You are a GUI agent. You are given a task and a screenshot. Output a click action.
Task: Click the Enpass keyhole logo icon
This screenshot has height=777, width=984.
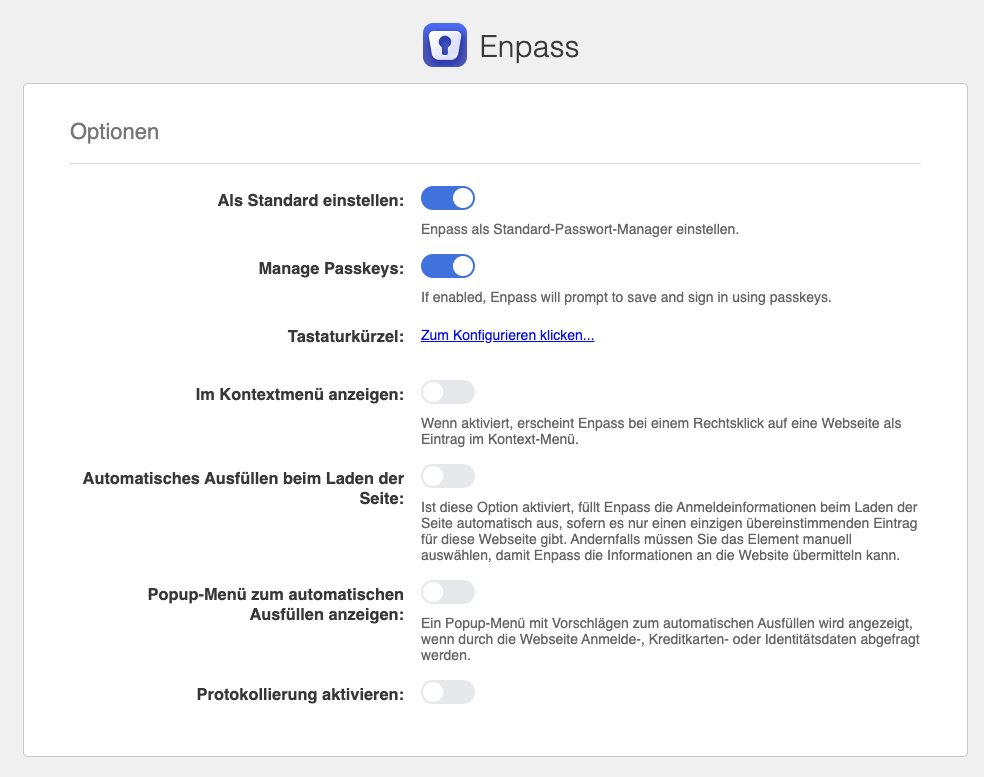point(445,46)
